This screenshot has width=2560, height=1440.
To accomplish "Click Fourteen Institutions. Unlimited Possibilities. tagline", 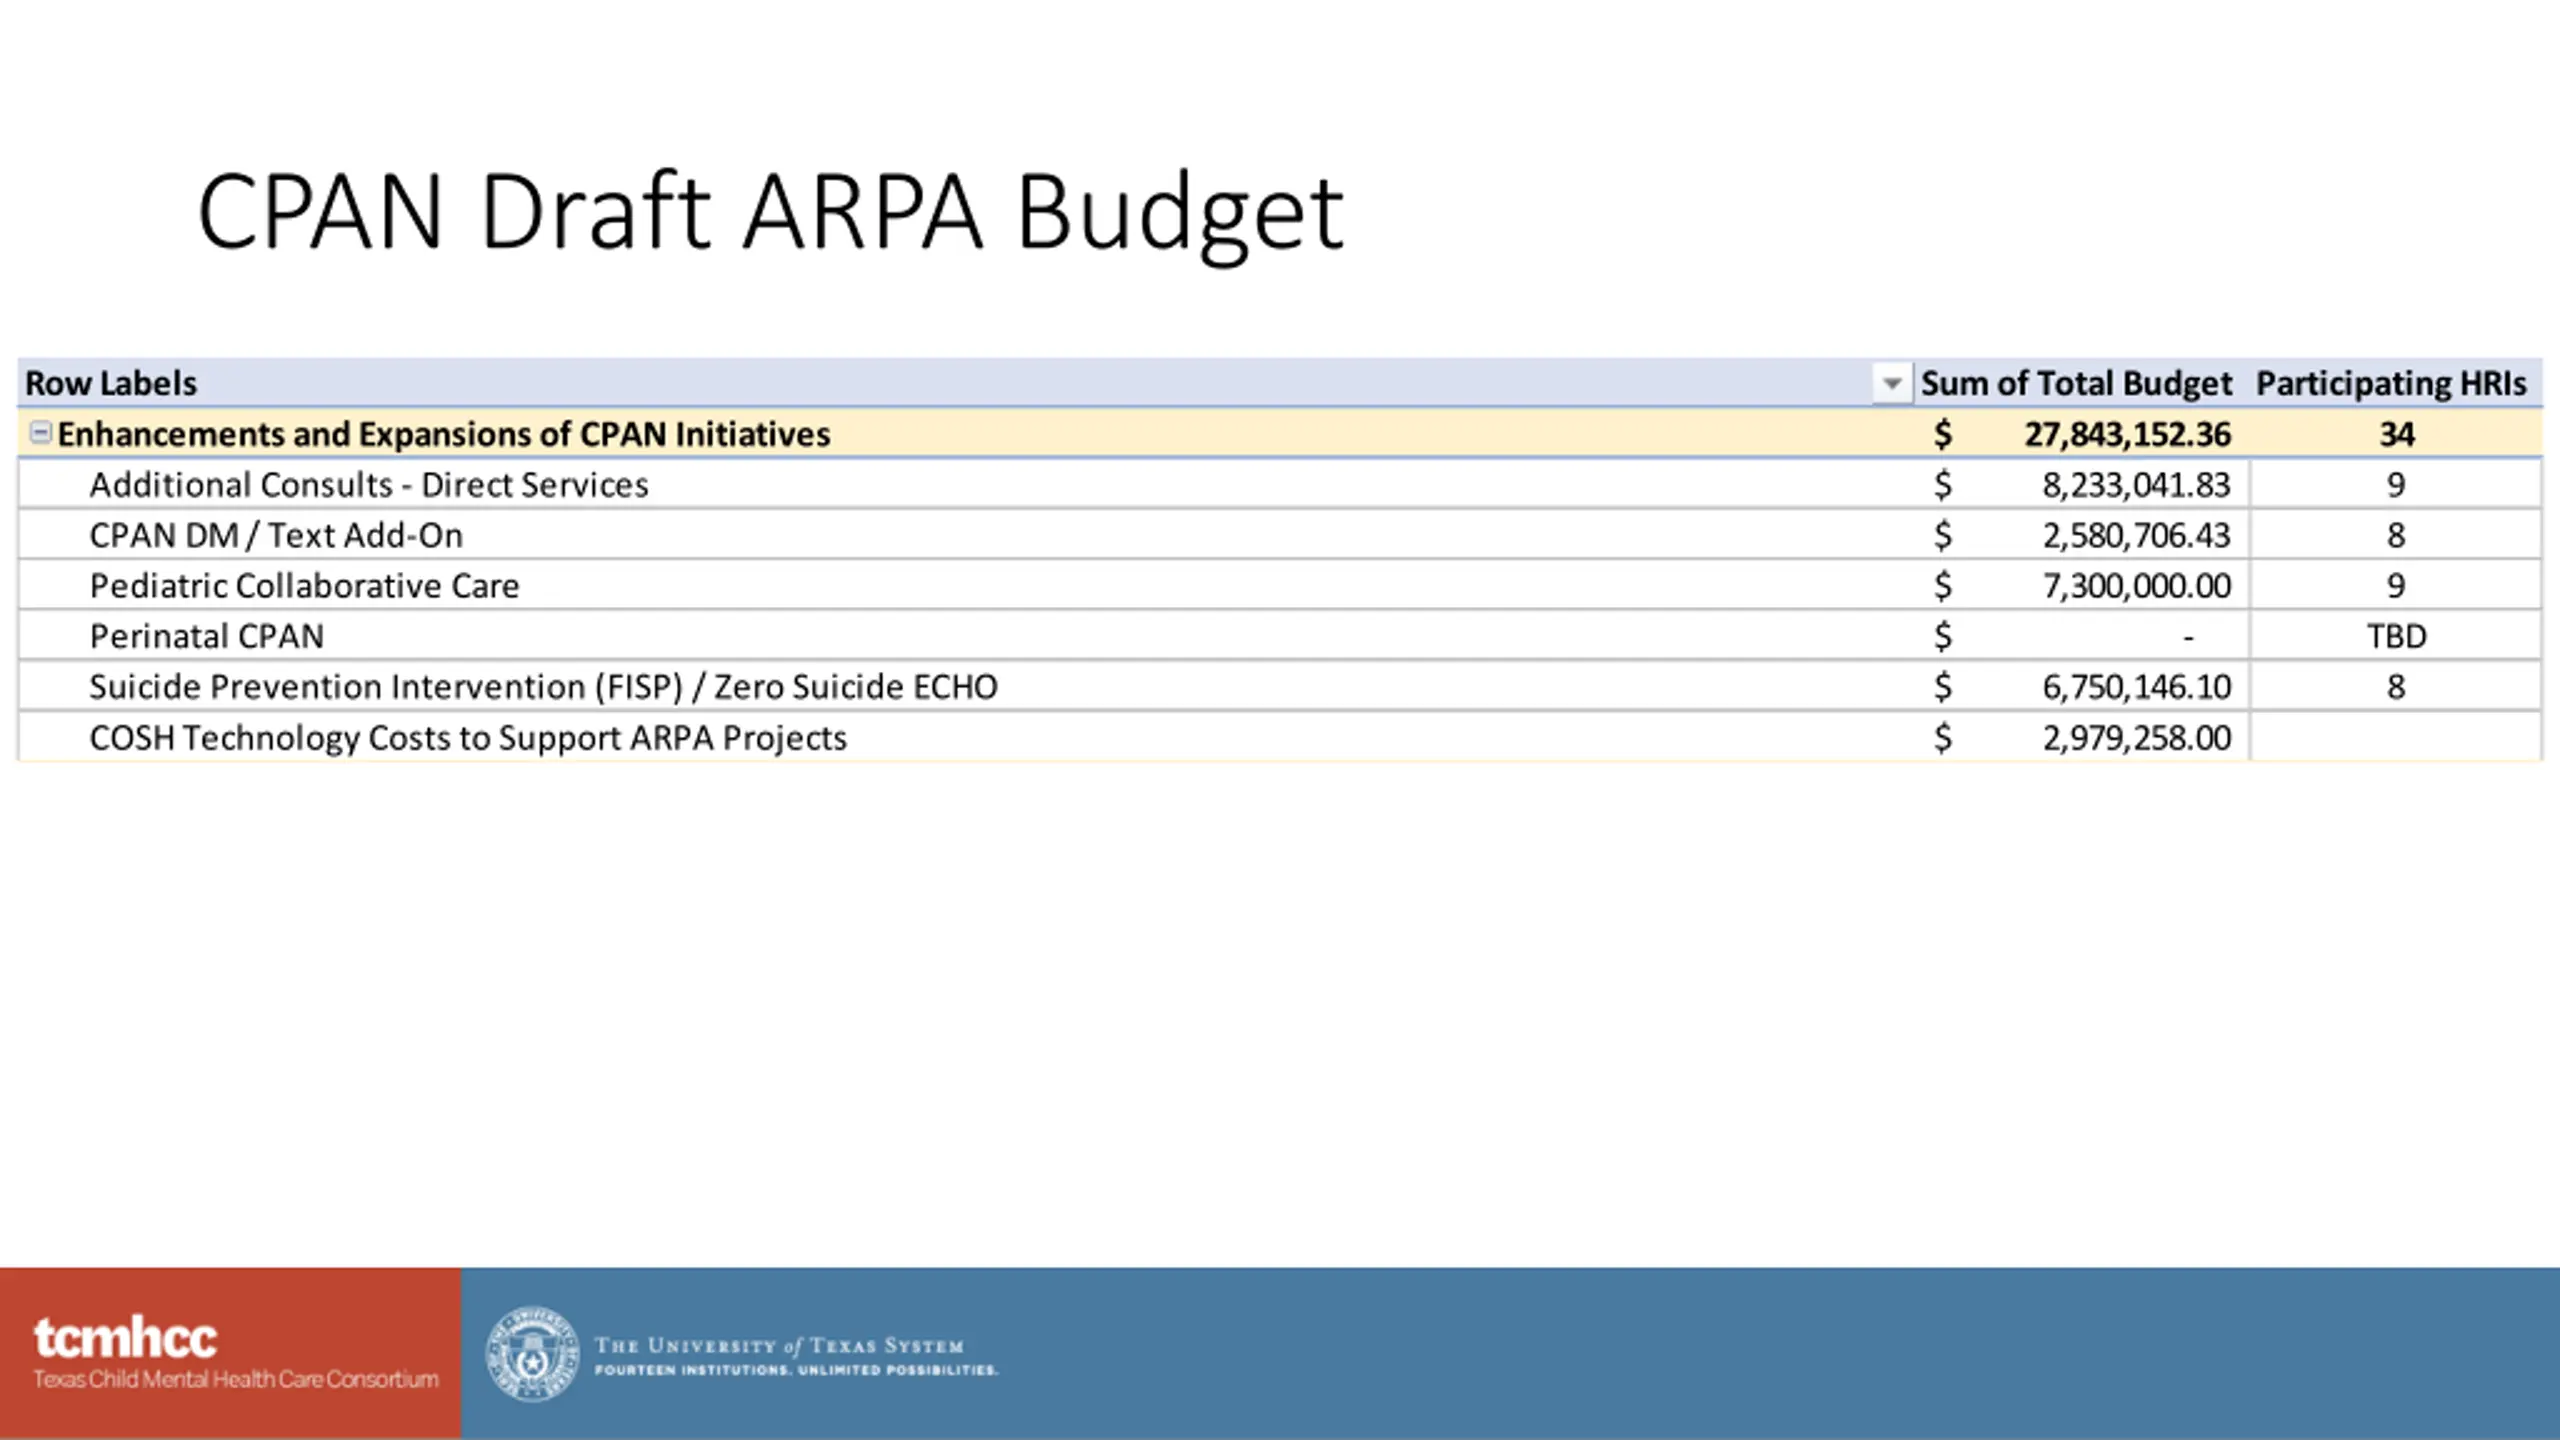I will tap(796, 1370).
